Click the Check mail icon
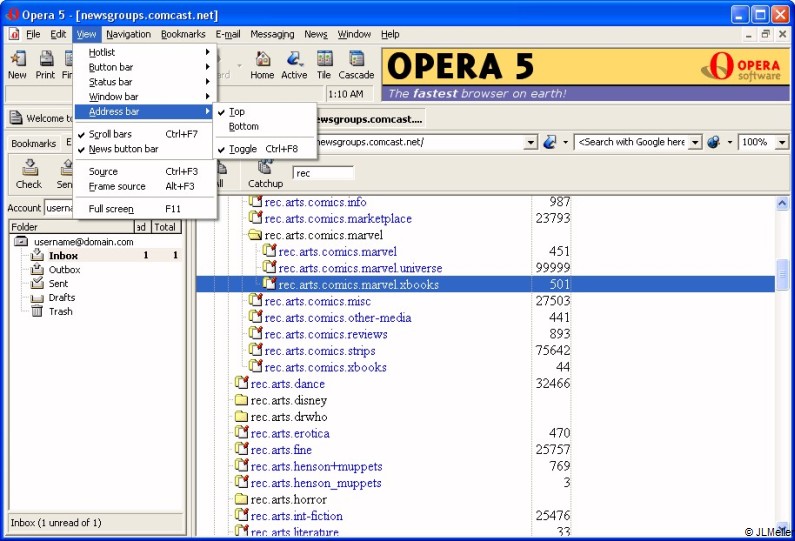 [29, 167]
